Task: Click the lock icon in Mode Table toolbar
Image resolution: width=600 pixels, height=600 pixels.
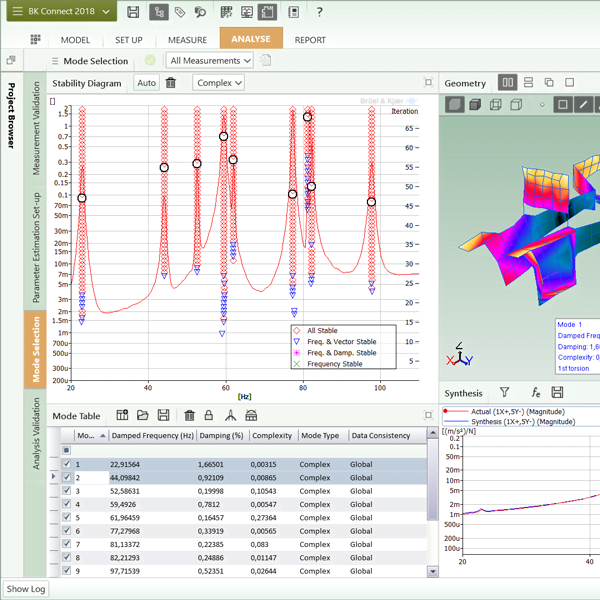Action: (x=208, y=415)
